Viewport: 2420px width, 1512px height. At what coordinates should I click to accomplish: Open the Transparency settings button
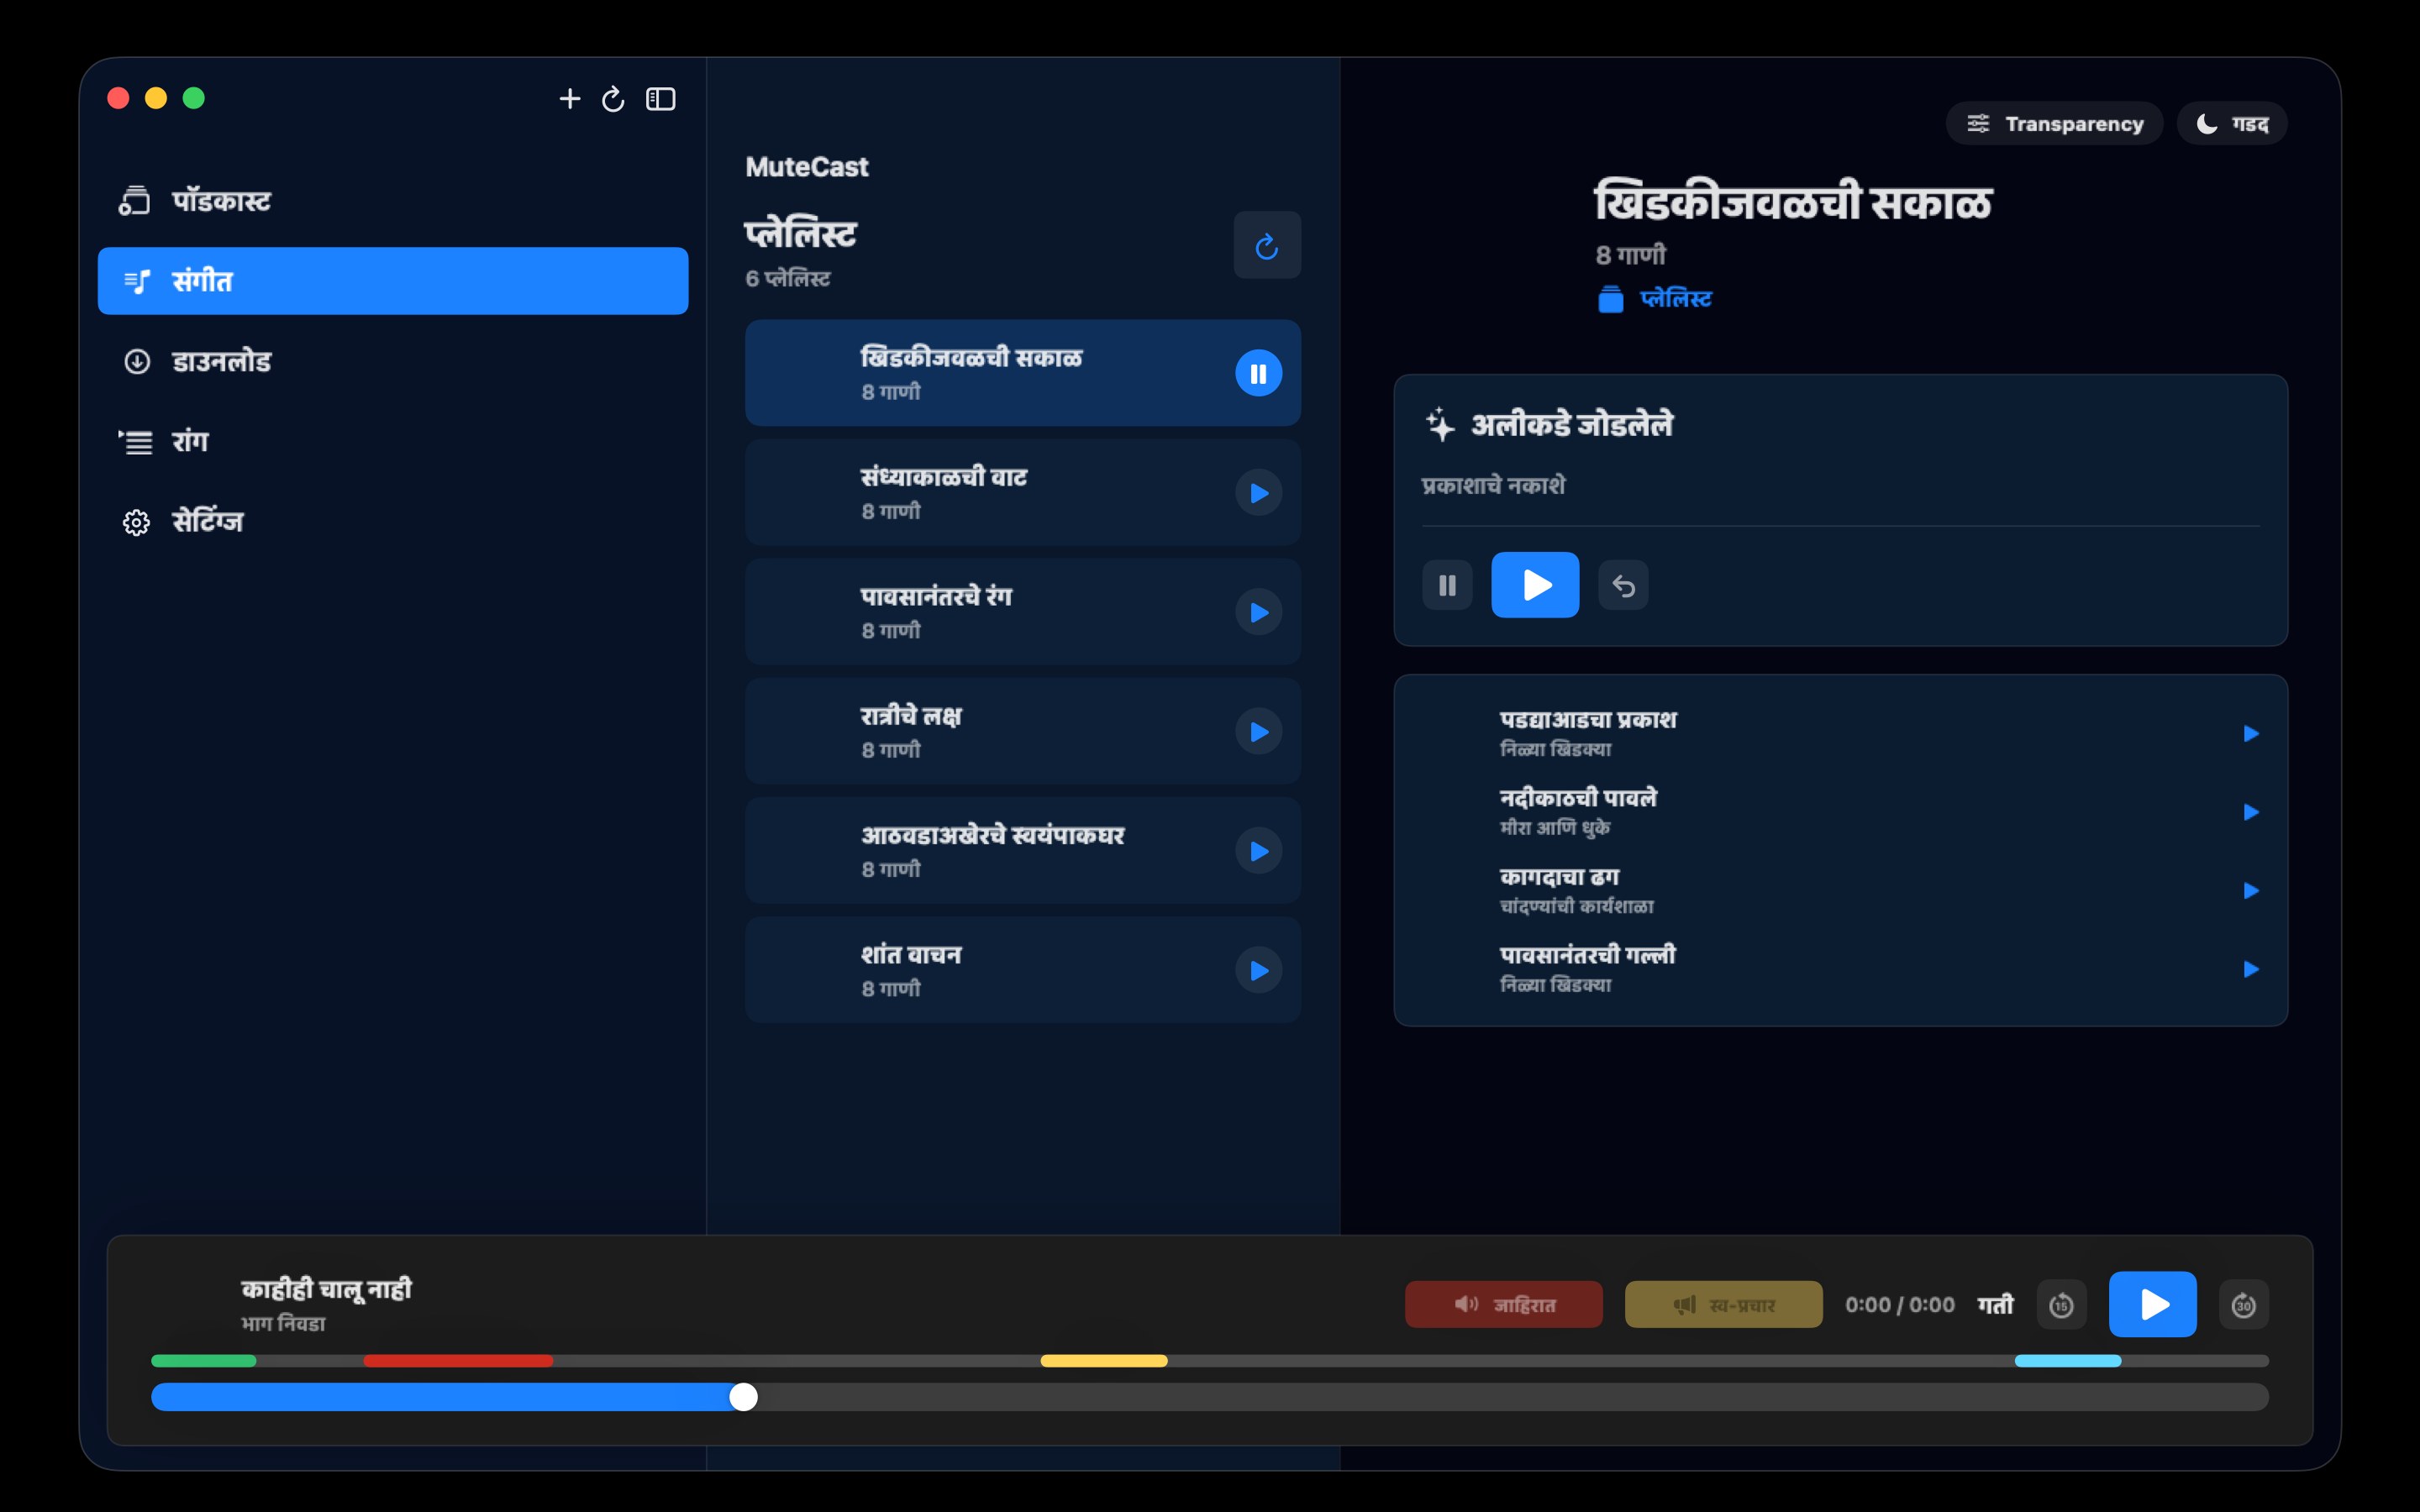tap(2054, 124)
